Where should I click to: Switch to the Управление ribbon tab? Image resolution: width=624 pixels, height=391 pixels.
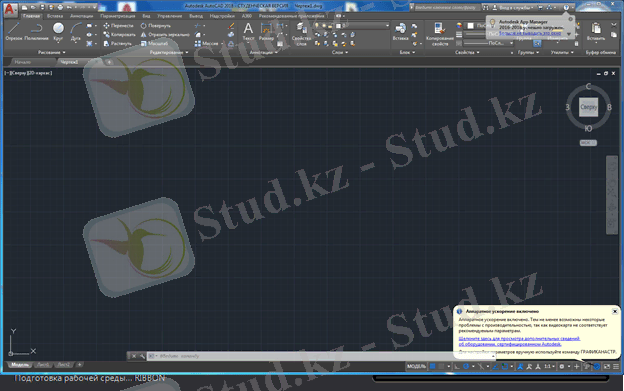click(x=169, y=16)
